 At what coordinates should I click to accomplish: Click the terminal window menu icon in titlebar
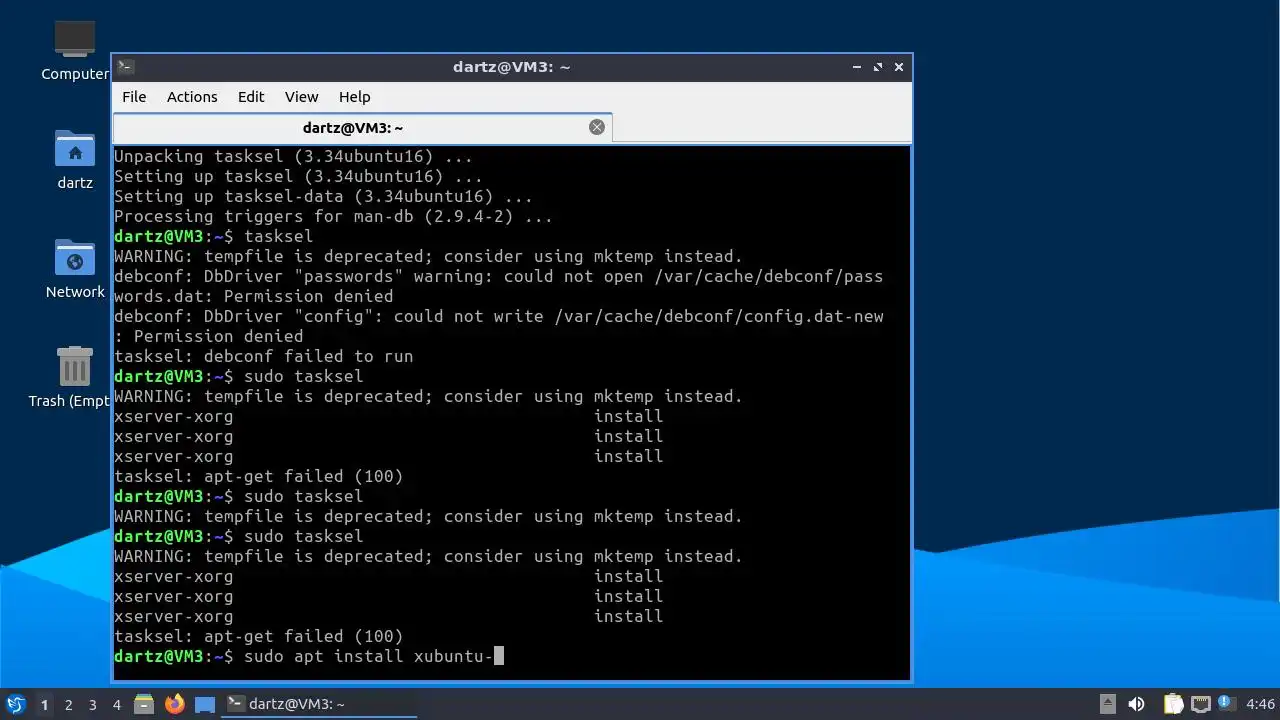pyautogui.click(x=125, y=67)
